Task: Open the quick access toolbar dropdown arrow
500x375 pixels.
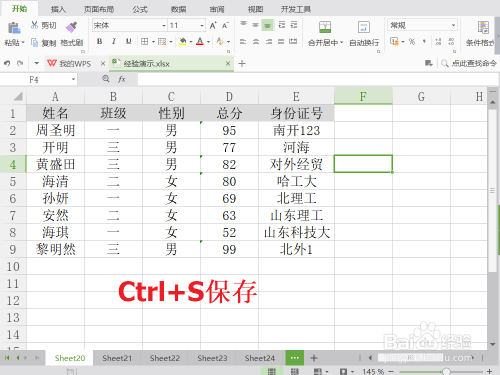Action: coord(37,63)
